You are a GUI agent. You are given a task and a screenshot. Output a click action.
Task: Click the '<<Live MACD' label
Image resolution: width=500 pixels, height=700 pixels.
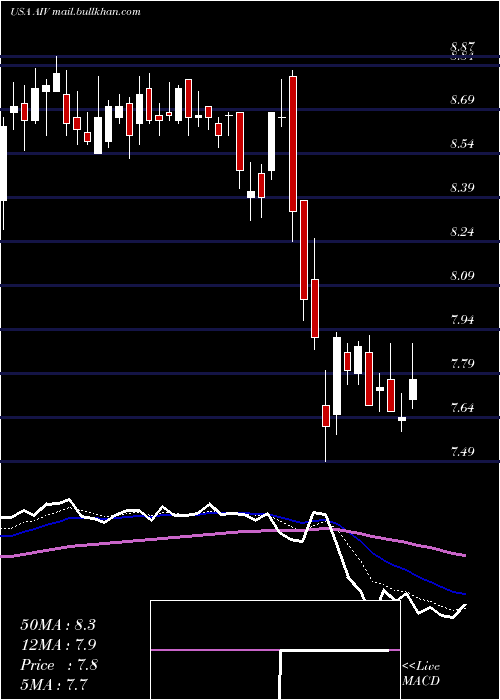(421, 673)
